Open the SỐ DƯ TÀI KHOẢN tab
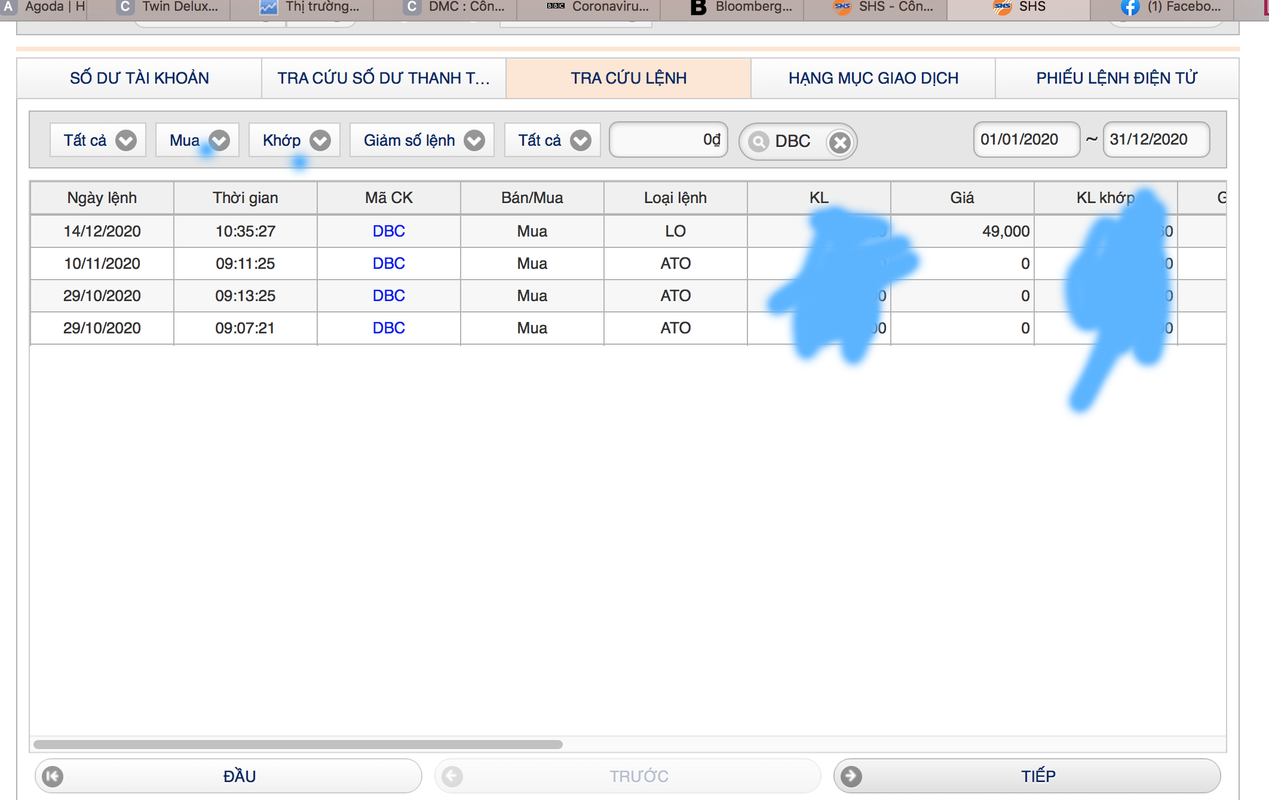 pyautogui.click(x=139, y=78)
